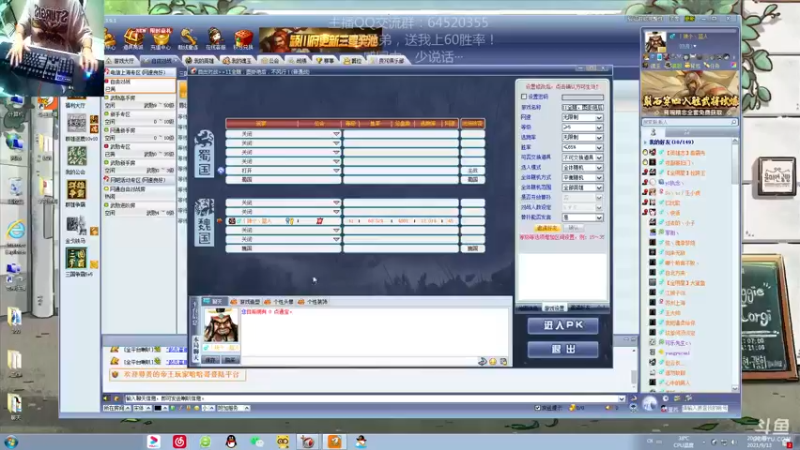Open the treasure chest shop icon
Image resolution: width=800 pixels, height=450 pixels.
134,38
